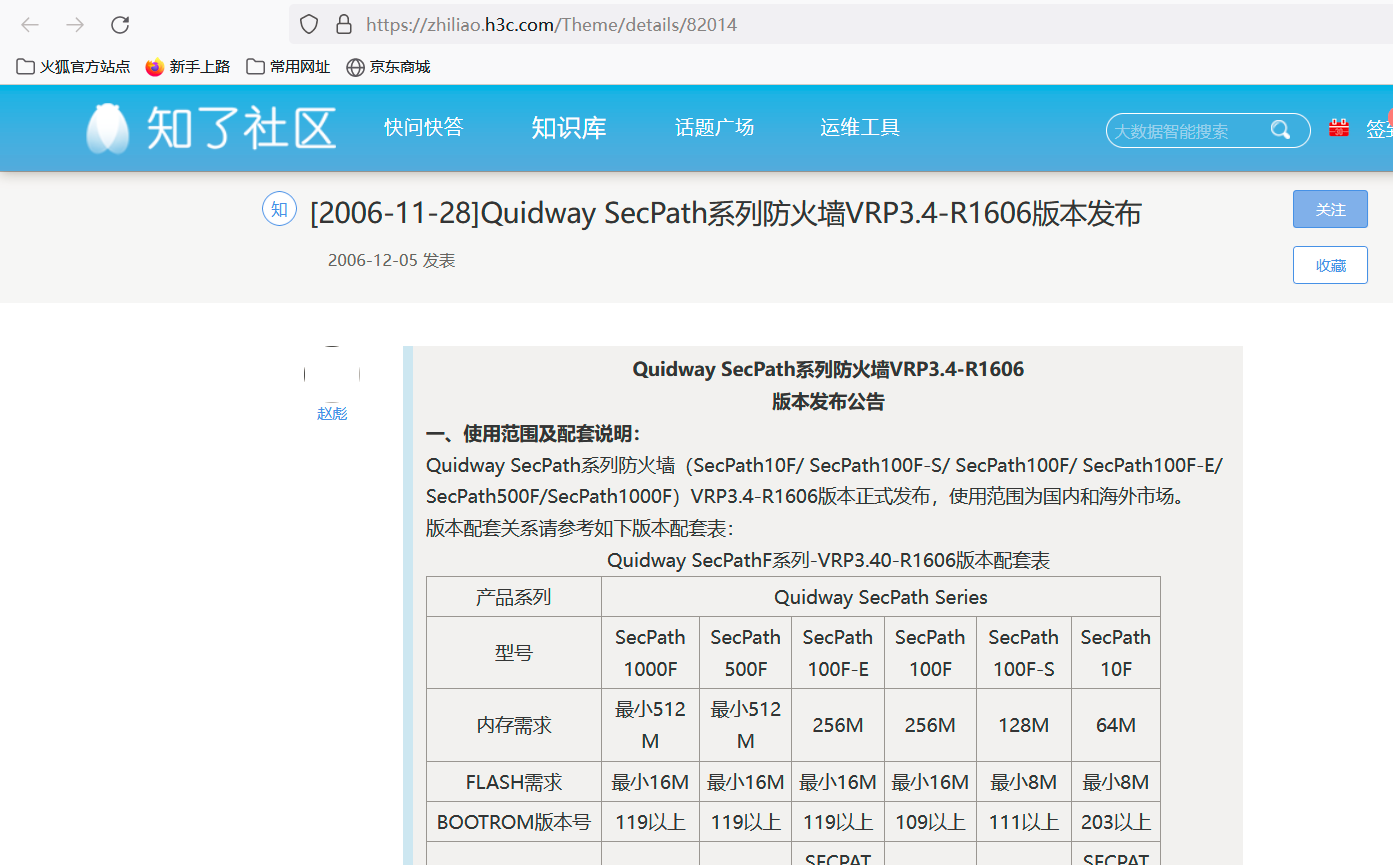
Task: Open the red gift box icon
Action: (1339, 128)
